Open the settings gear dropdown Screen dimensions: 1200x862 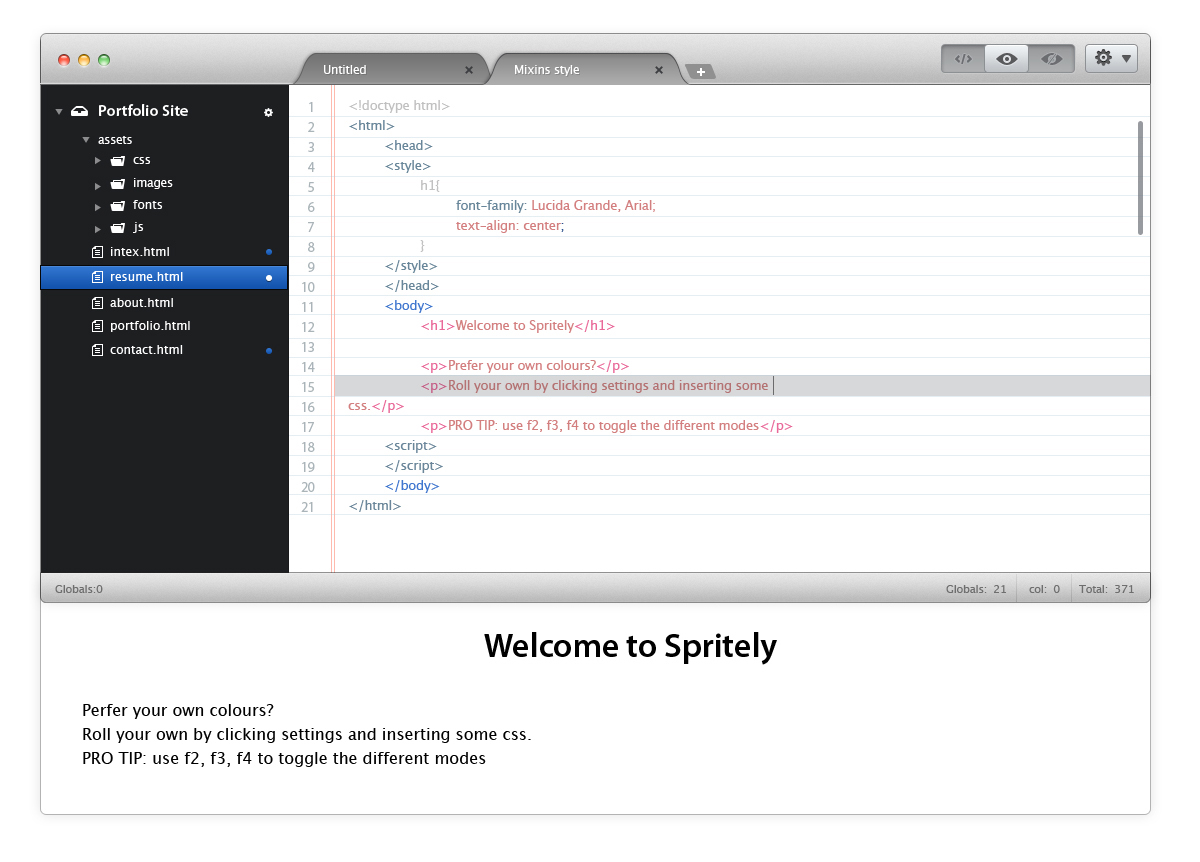[x=1111, y=59]
